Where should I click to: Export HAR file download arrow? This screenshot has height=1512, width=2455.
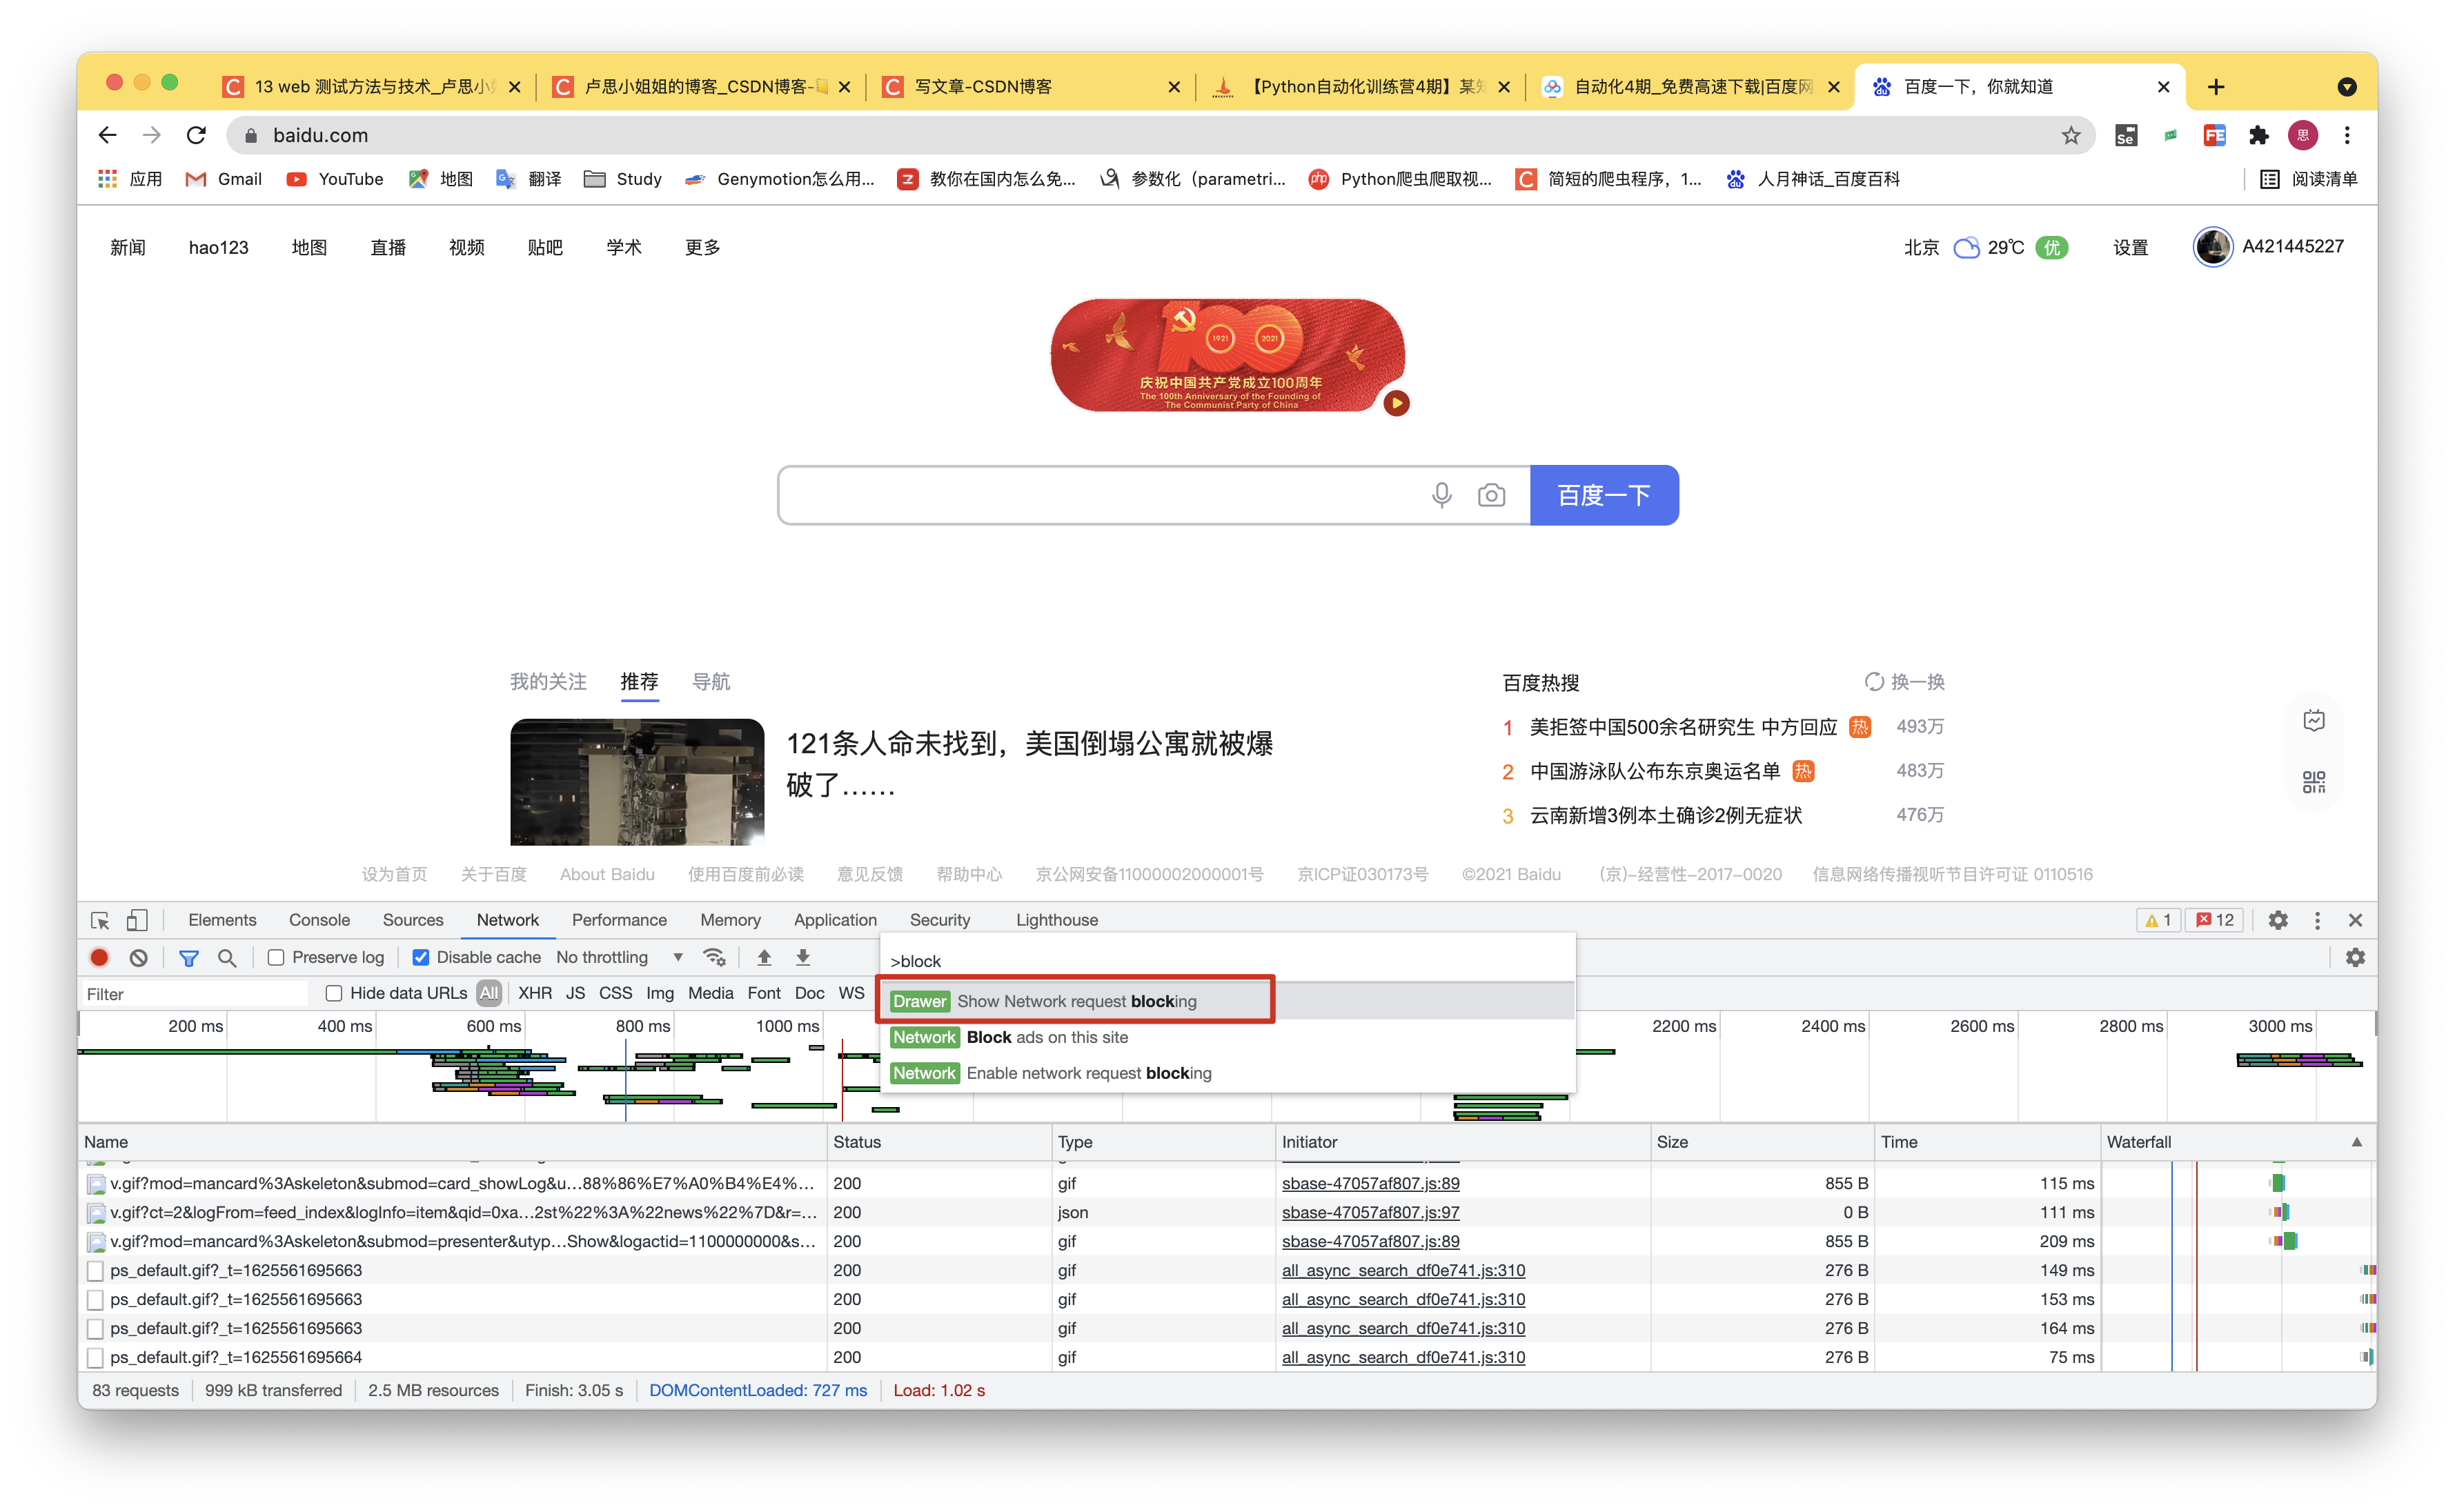coord(803,957)
